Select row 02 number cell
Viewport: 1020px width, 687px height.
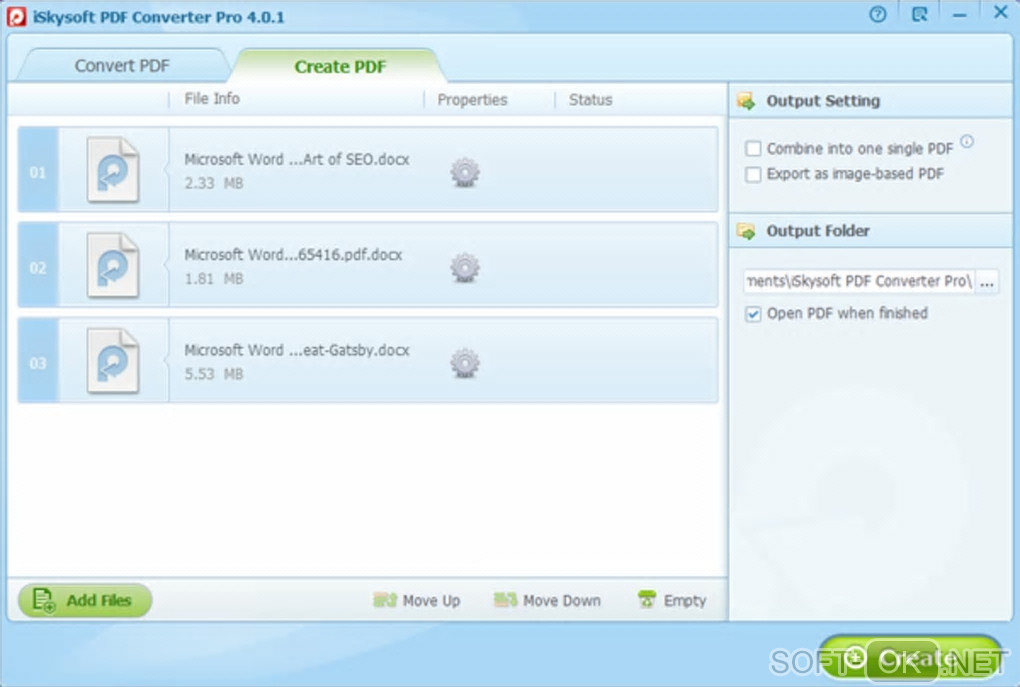pos(38,265)
